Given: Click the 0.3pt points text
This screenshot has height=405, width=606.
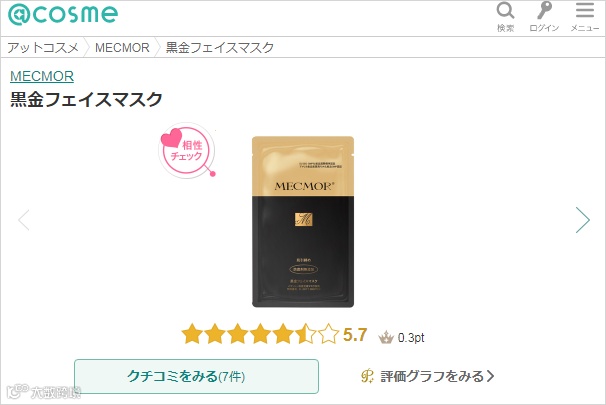Looking at the screenshot, I should tap(411, 338).
